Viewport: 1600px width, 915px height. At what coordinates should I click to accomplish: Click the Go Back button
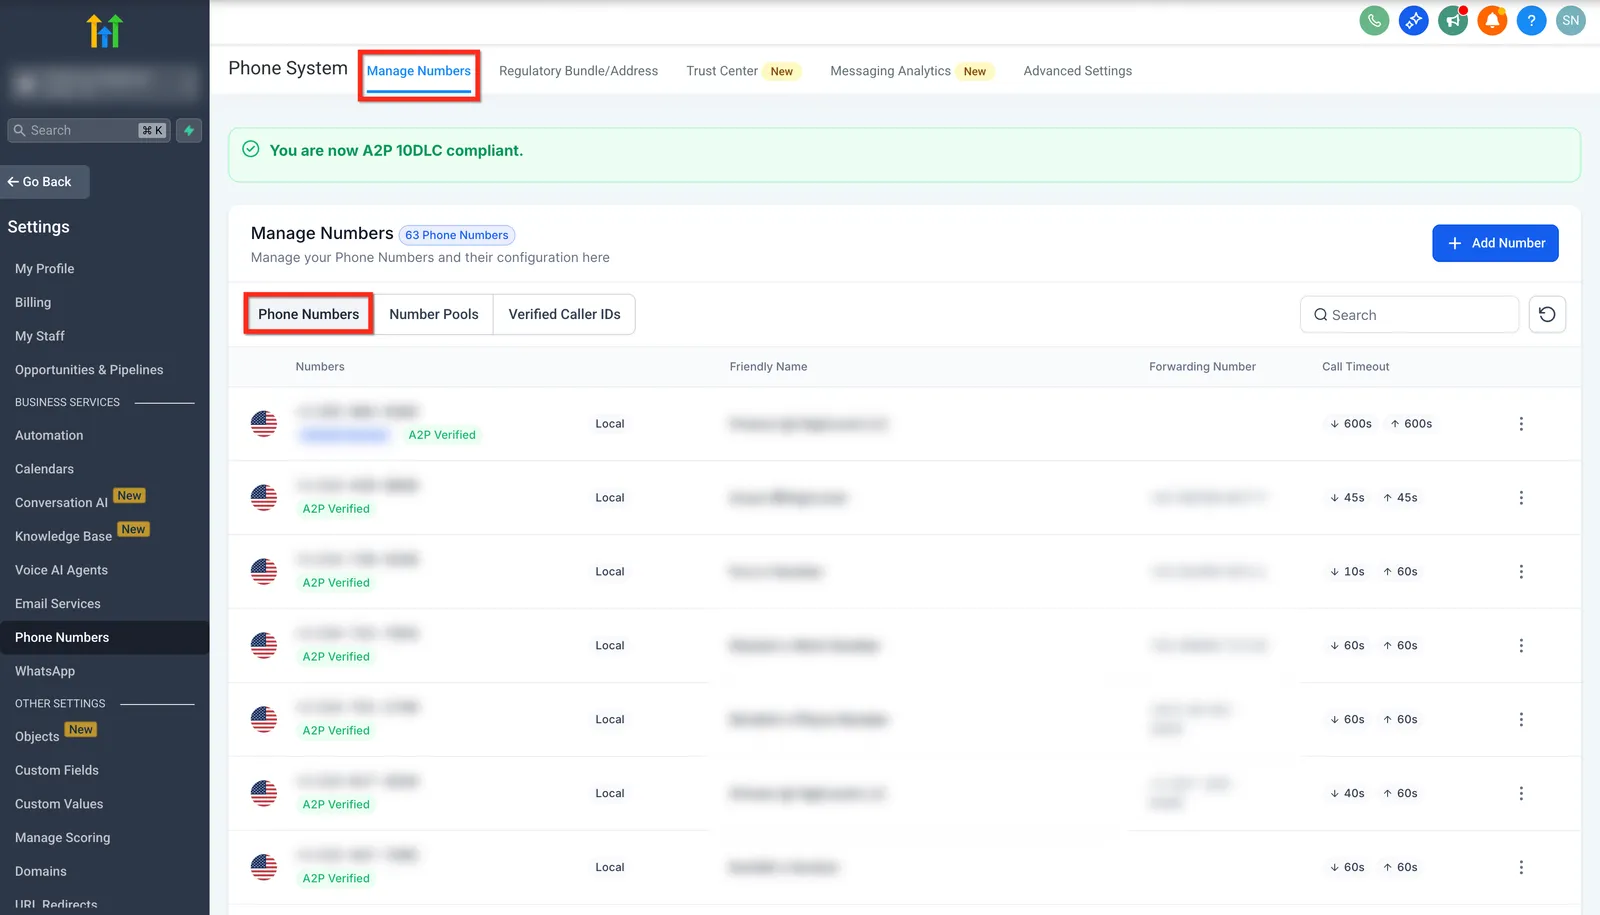(x=45, y=182)
